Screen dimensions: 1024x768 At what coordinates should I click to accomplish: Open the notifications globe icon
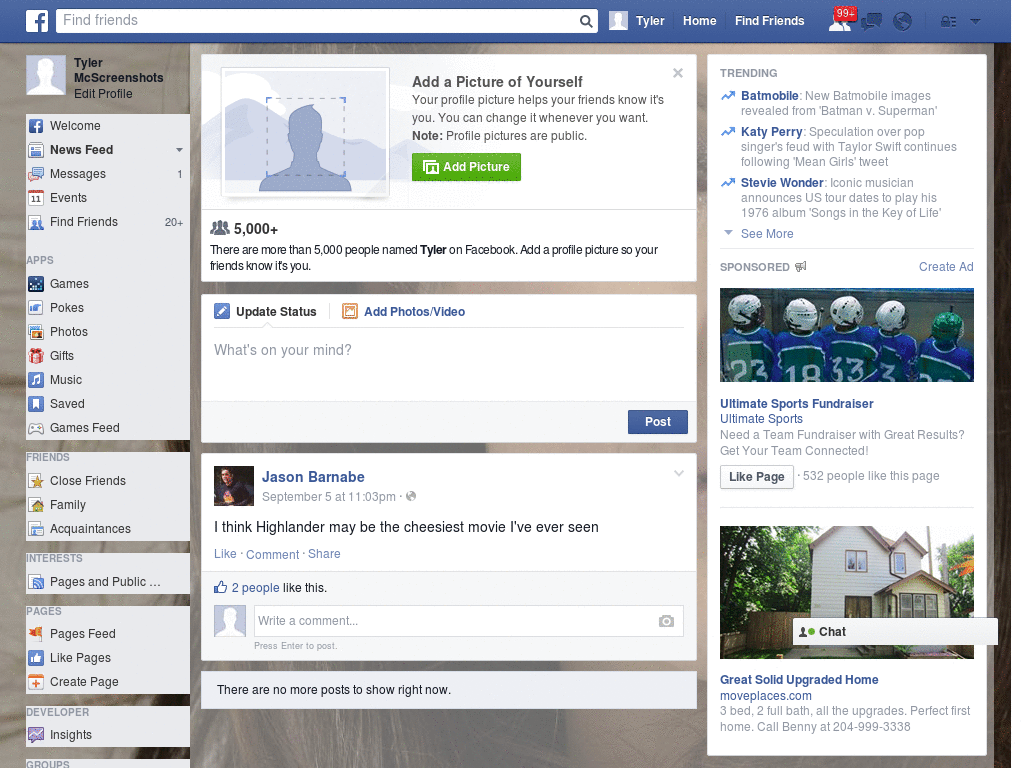point(902,21)
